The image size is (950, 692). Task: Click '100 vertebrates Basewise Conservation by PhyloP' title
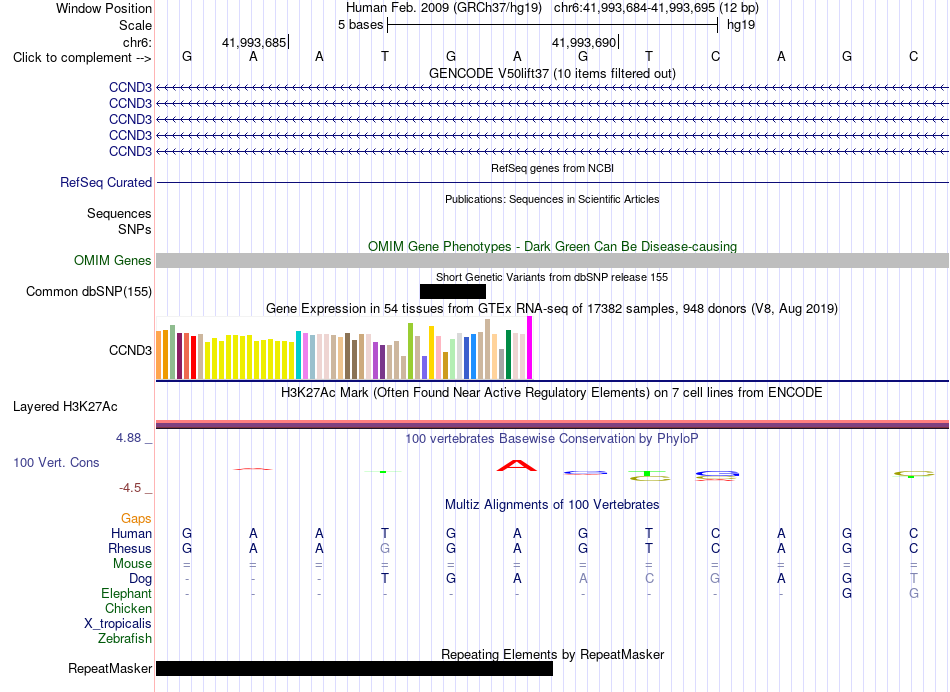tap(552, 438)
